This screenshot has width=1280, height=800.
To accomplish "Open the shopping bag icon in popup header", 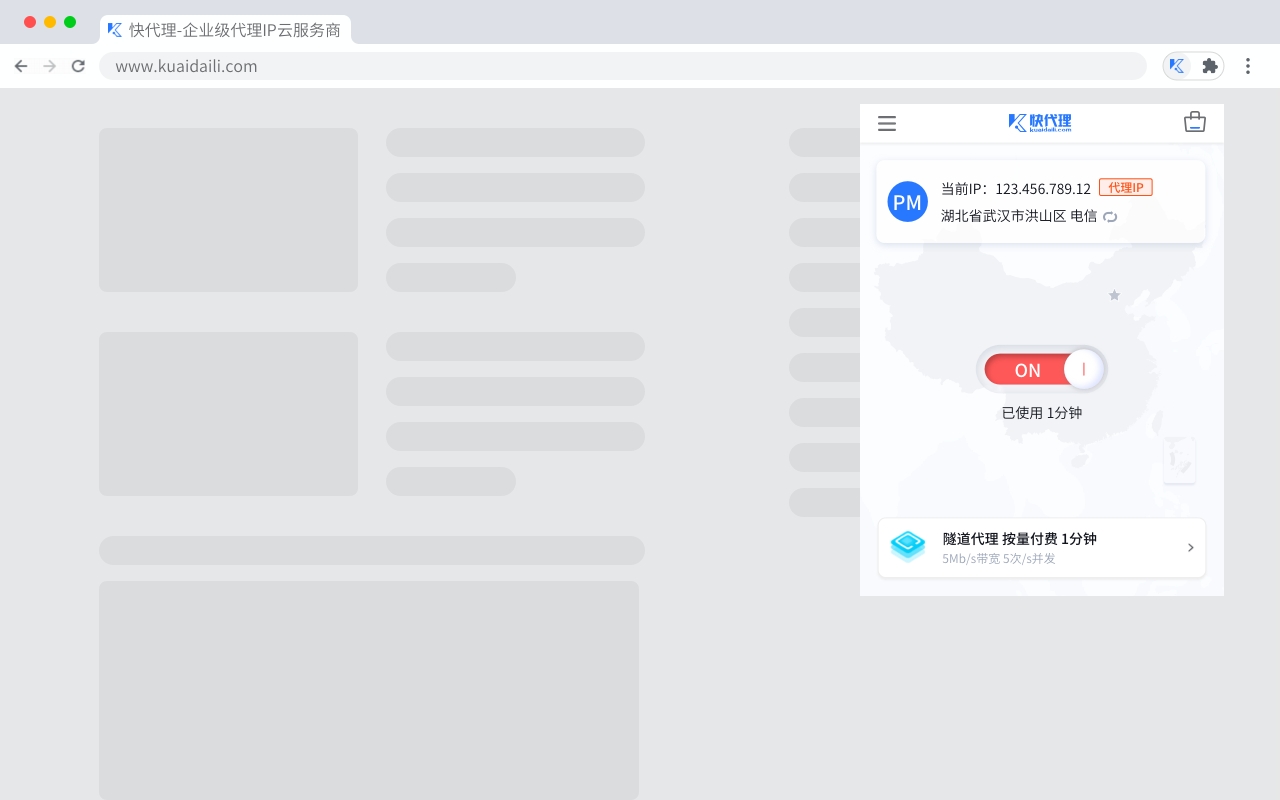I will pos(1195,121).
